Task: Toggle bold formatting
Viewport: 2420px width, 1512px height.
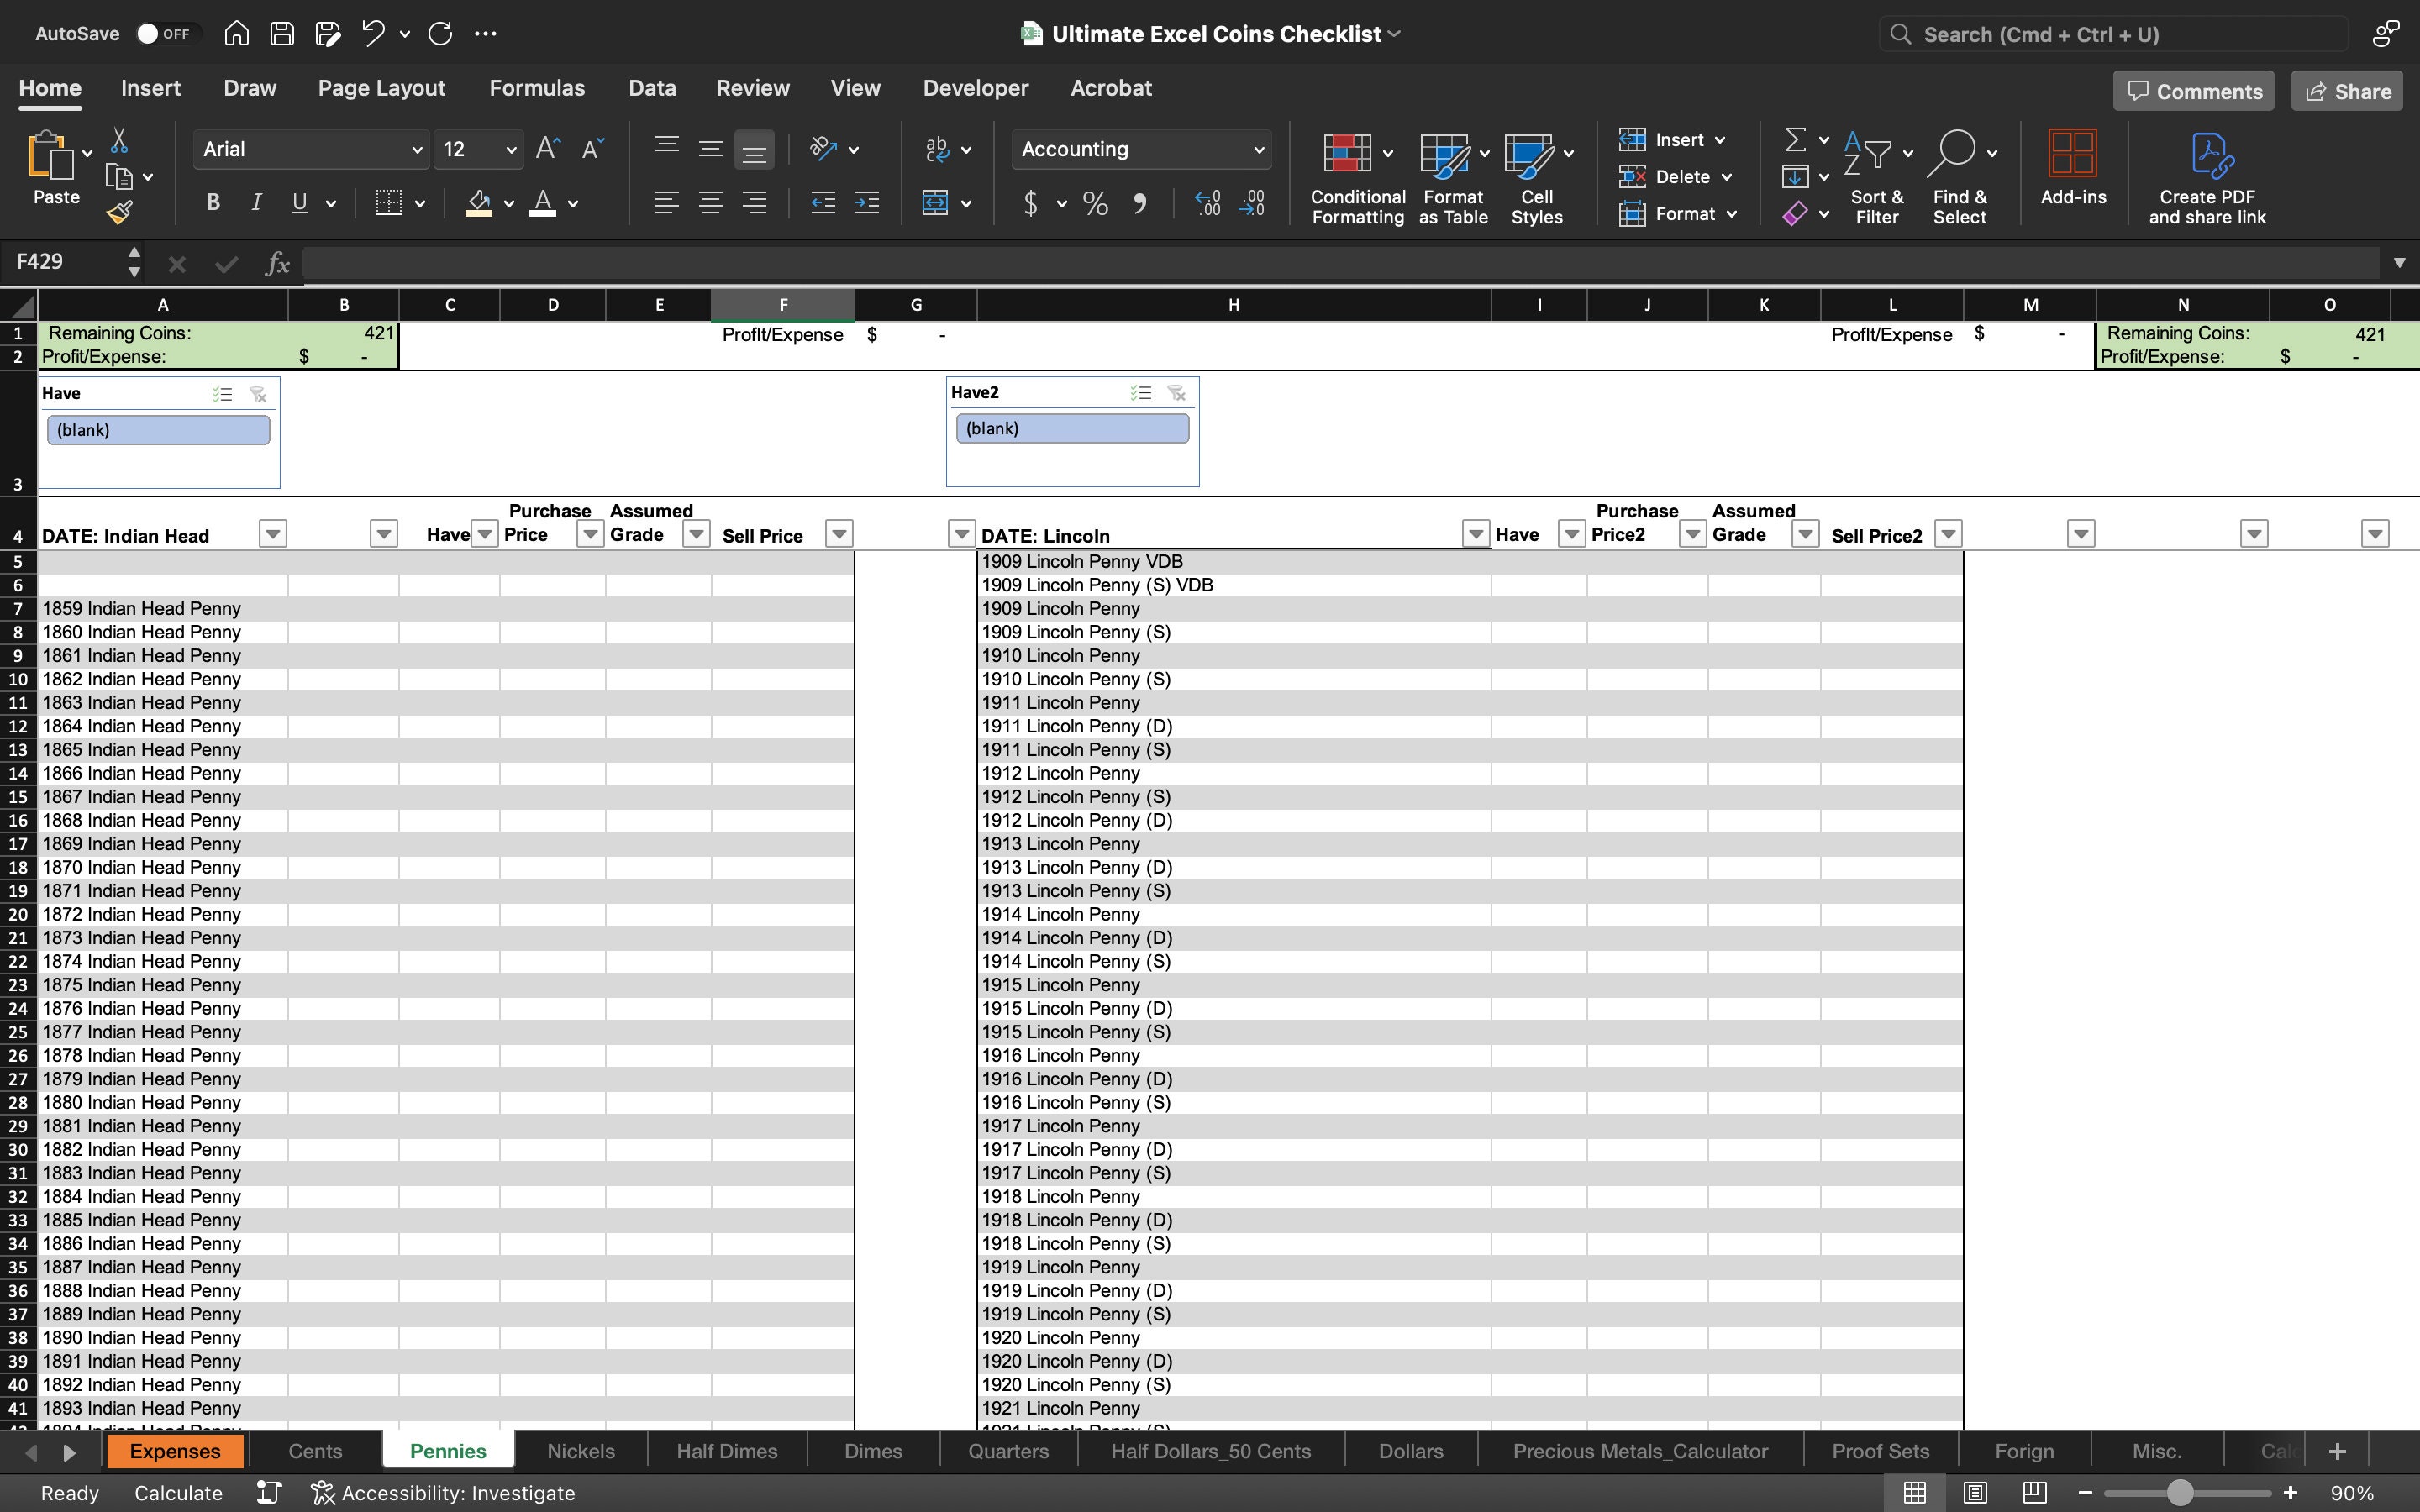Action: click(x=212, y=202)
